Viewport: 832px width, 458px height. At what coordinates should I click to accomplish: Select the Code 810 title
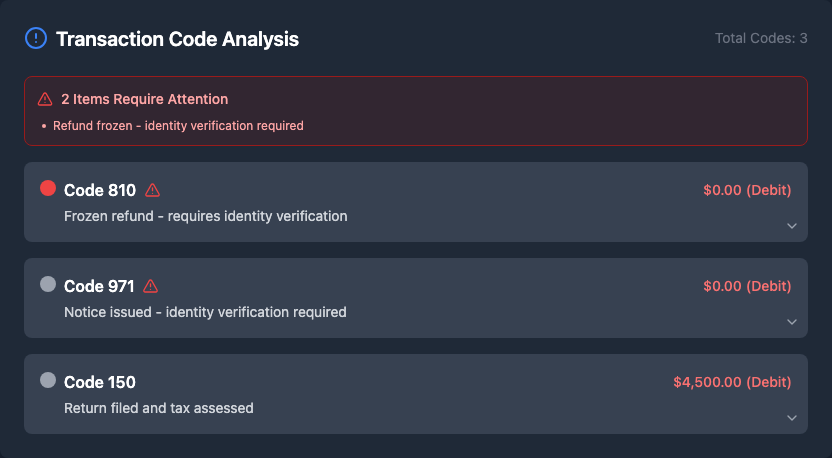tap(100, 190)
